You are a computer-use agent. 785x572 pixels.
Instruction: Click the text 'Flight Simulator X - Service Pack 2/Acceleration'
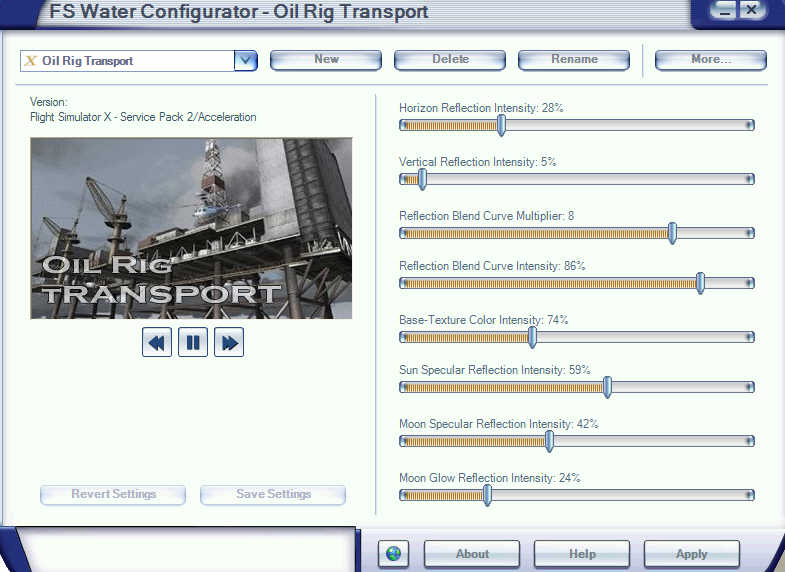click(x=143, y=117)
